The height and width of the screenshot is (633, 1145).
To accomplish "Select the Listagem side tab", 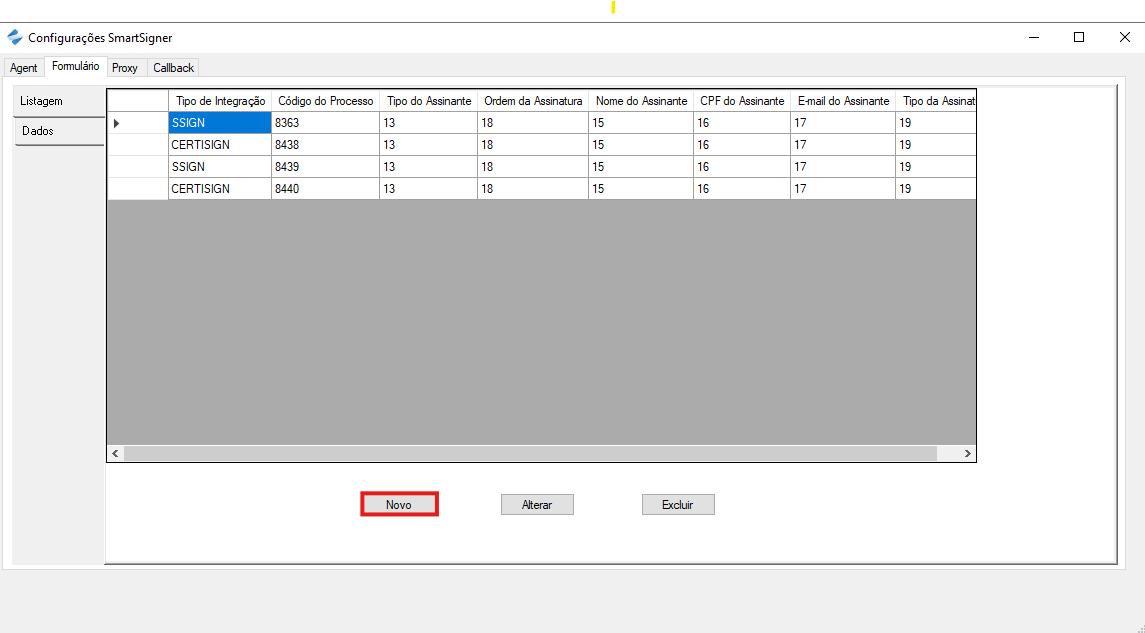I will 58,101.
